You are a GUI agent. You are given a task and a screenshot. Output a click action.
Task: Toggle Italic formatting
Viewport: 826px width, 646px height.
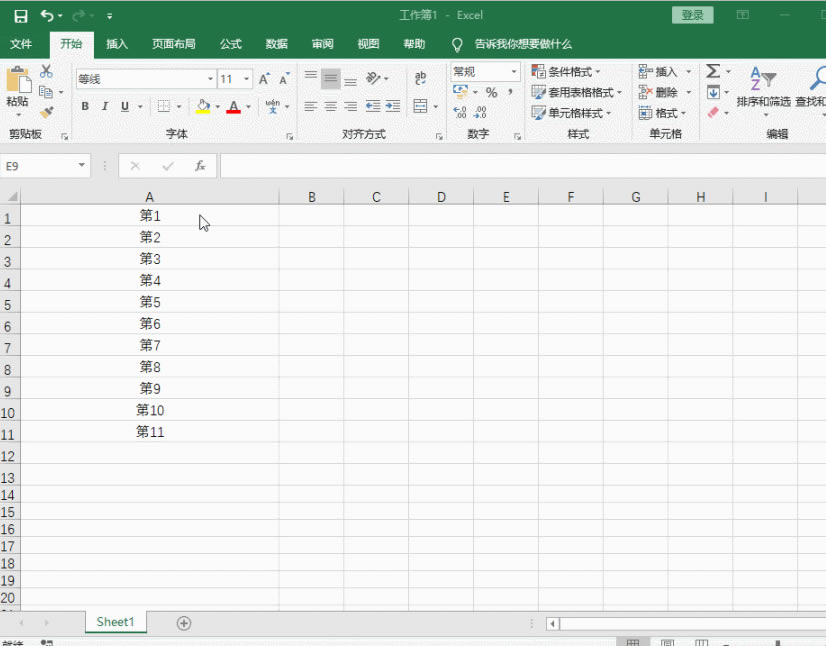click(105, 106)
